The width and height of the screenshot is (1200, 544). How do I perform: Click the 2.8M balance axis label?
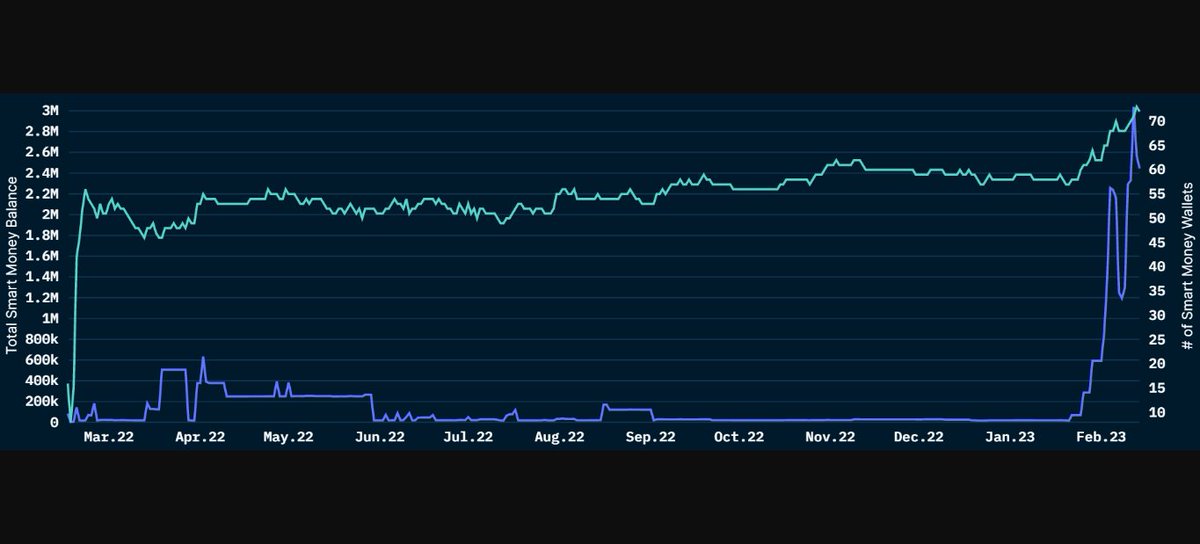(x=44, y=131)
